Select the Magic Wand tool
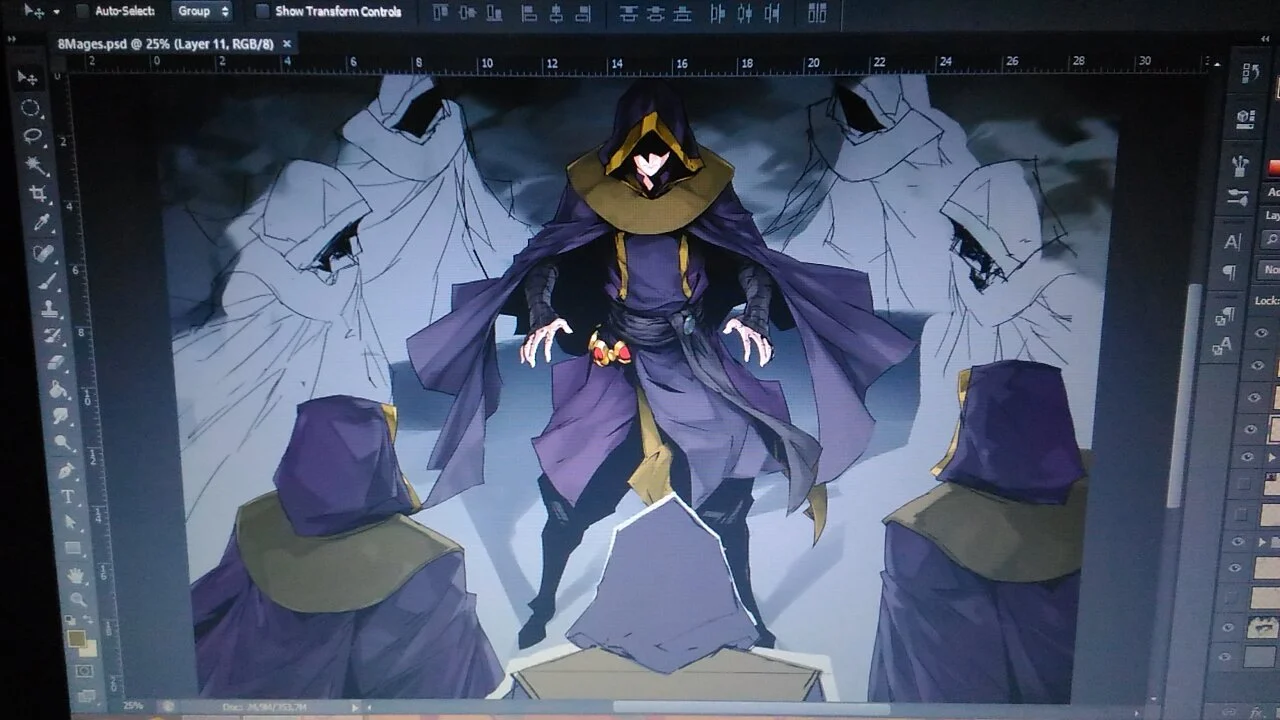 [x=37, y=164]
